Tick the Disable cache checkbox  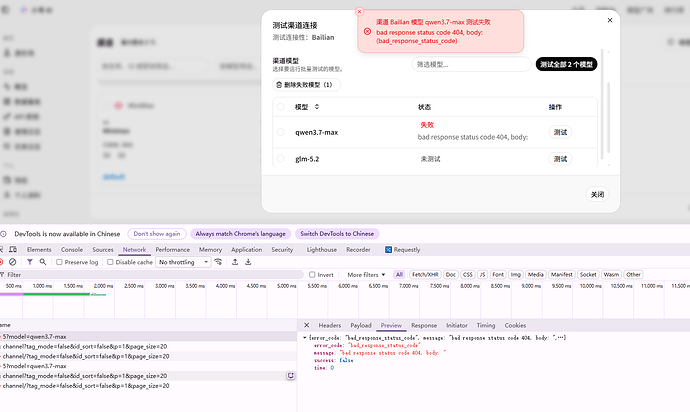pyautogui.click(x=110, y=262)
